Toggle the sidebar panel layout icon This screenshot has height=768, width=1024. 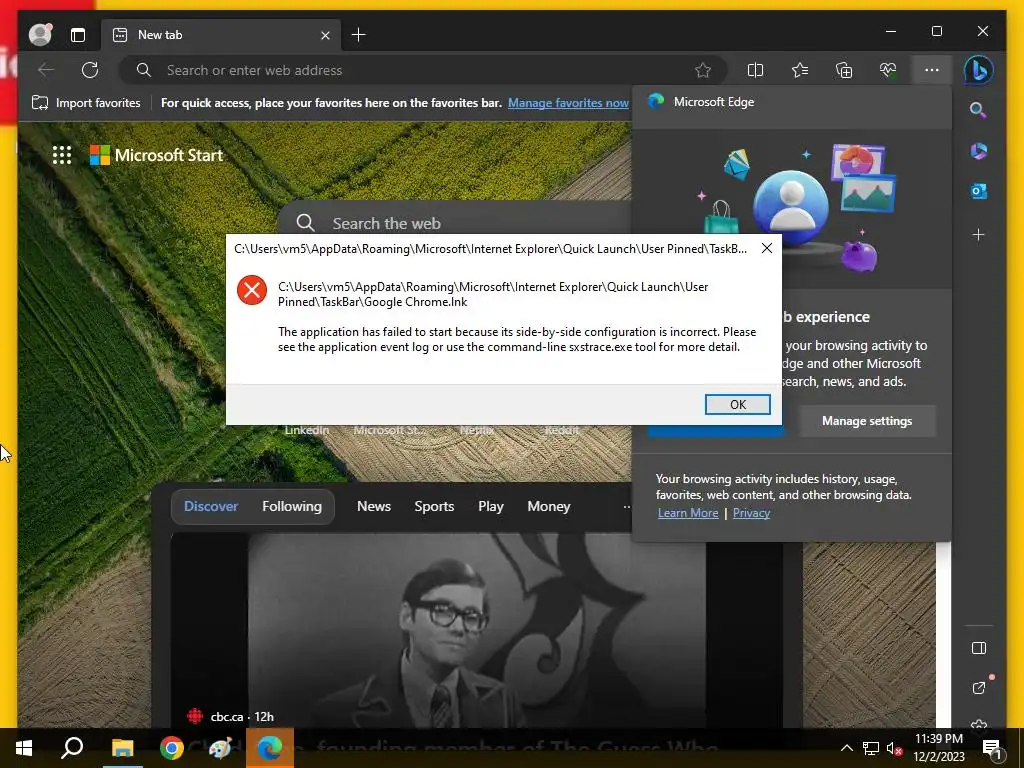978,648
